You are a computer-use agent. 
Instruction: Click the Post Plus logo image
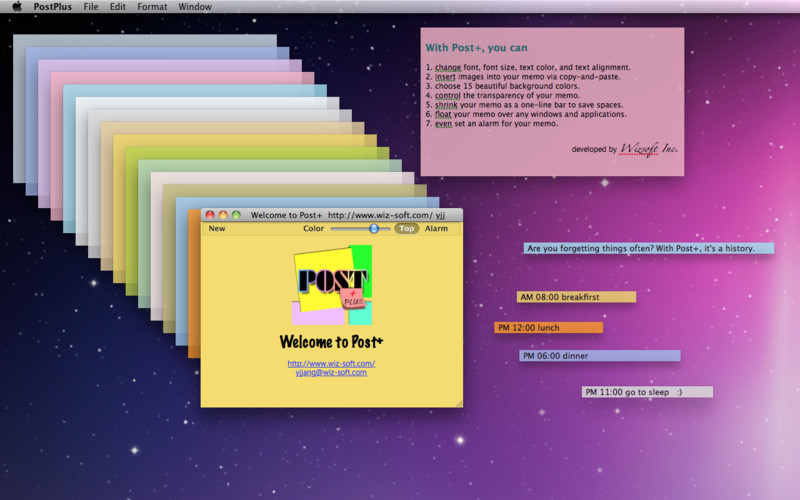click(x=332, y=285)
